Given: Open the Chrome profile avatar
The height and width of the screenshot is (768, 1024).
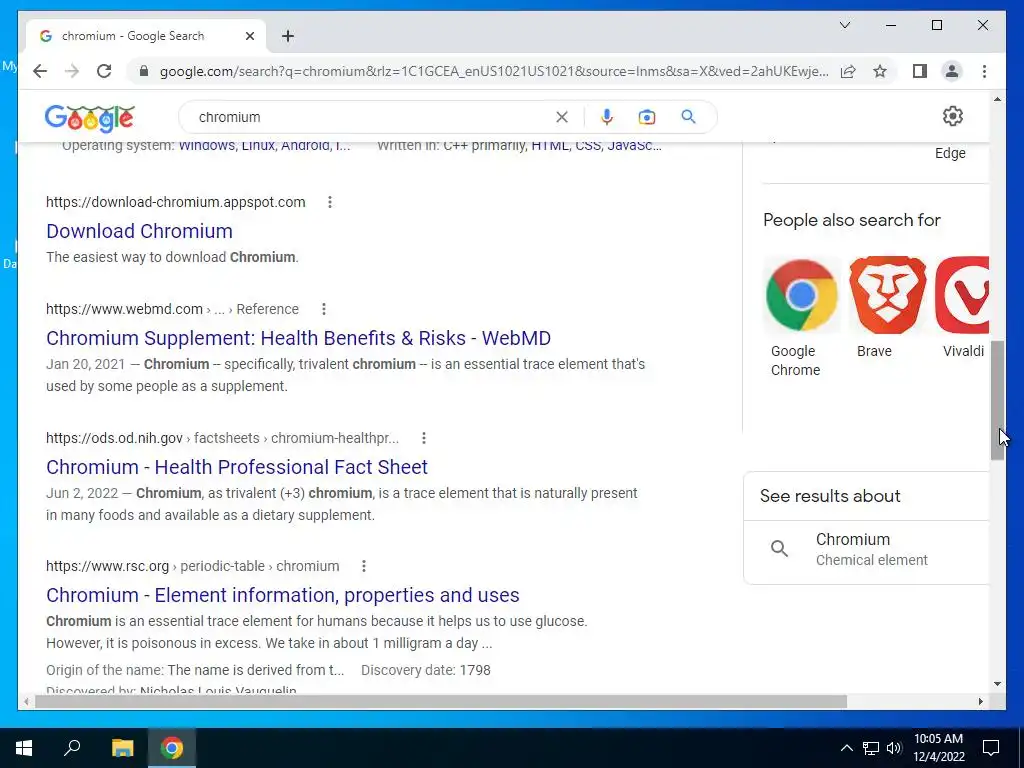Looking at the screenshot, I should (952, 71).
